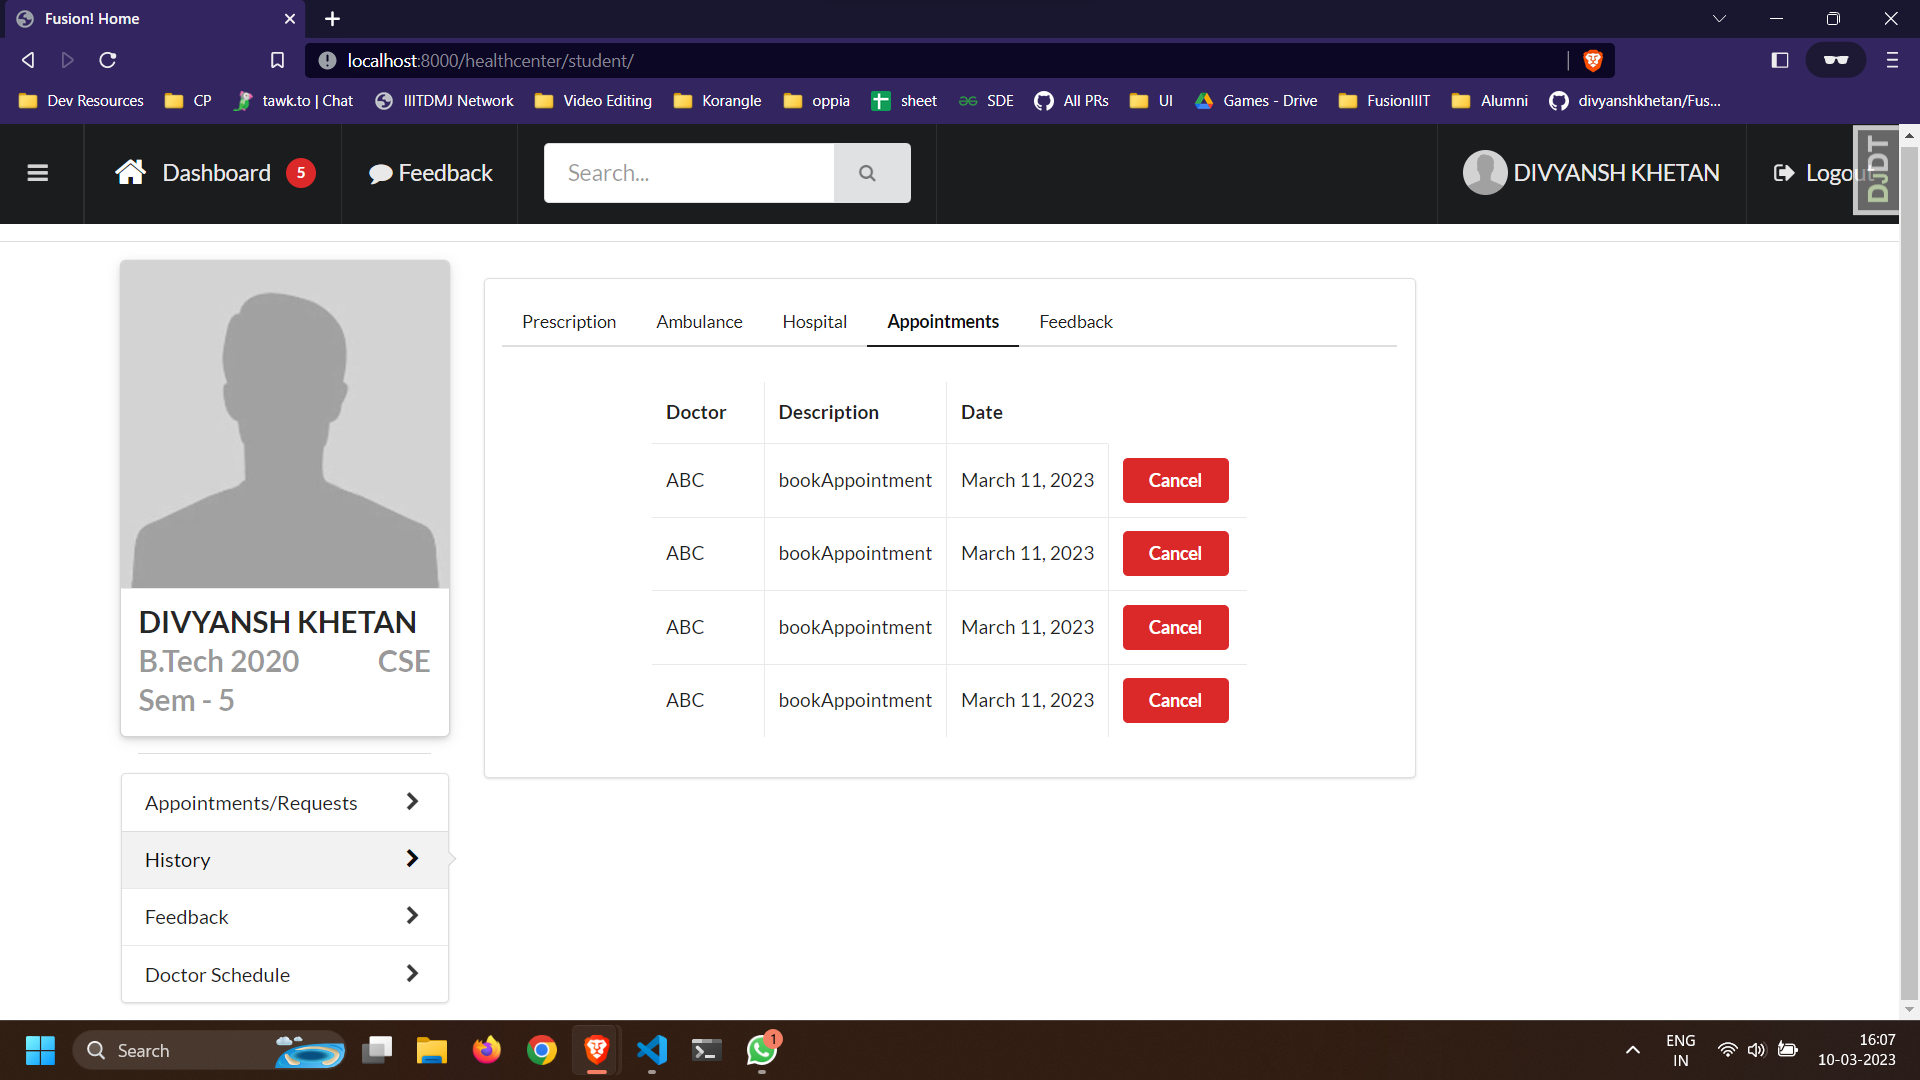Click the user avatar next to DIVYANSH KHETAN
The height and width of the screenshot is (1080, 1920).
[1485, 173]
